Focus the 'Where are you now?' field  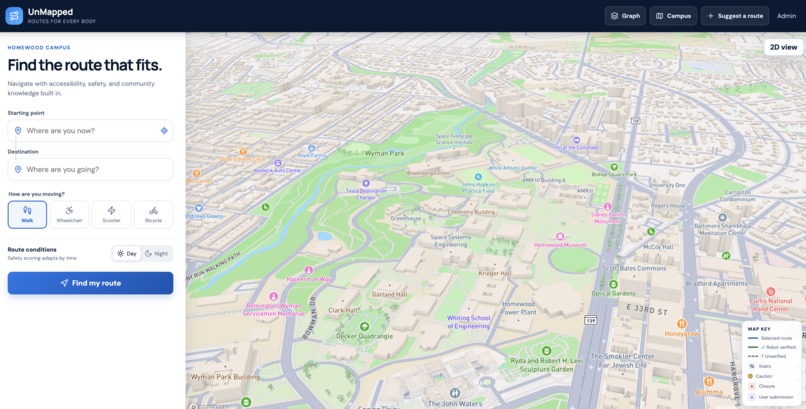tap(90, 131)
